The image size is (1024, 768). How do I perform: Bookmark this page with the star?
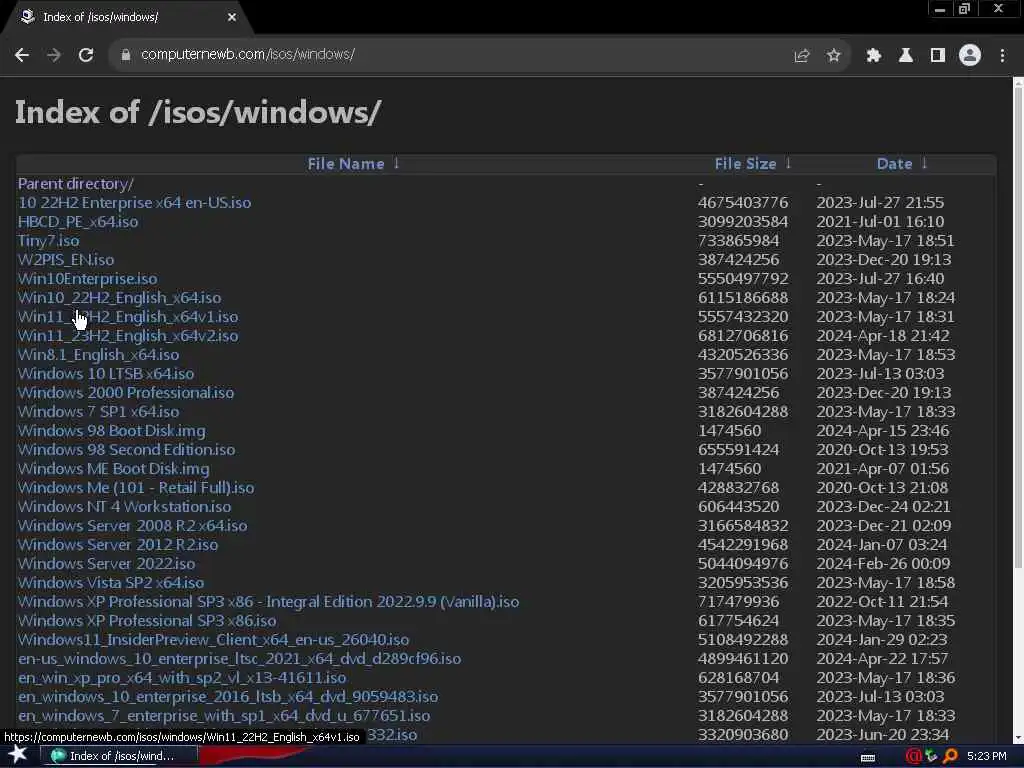pyautogui.click(x=833, y=56)
